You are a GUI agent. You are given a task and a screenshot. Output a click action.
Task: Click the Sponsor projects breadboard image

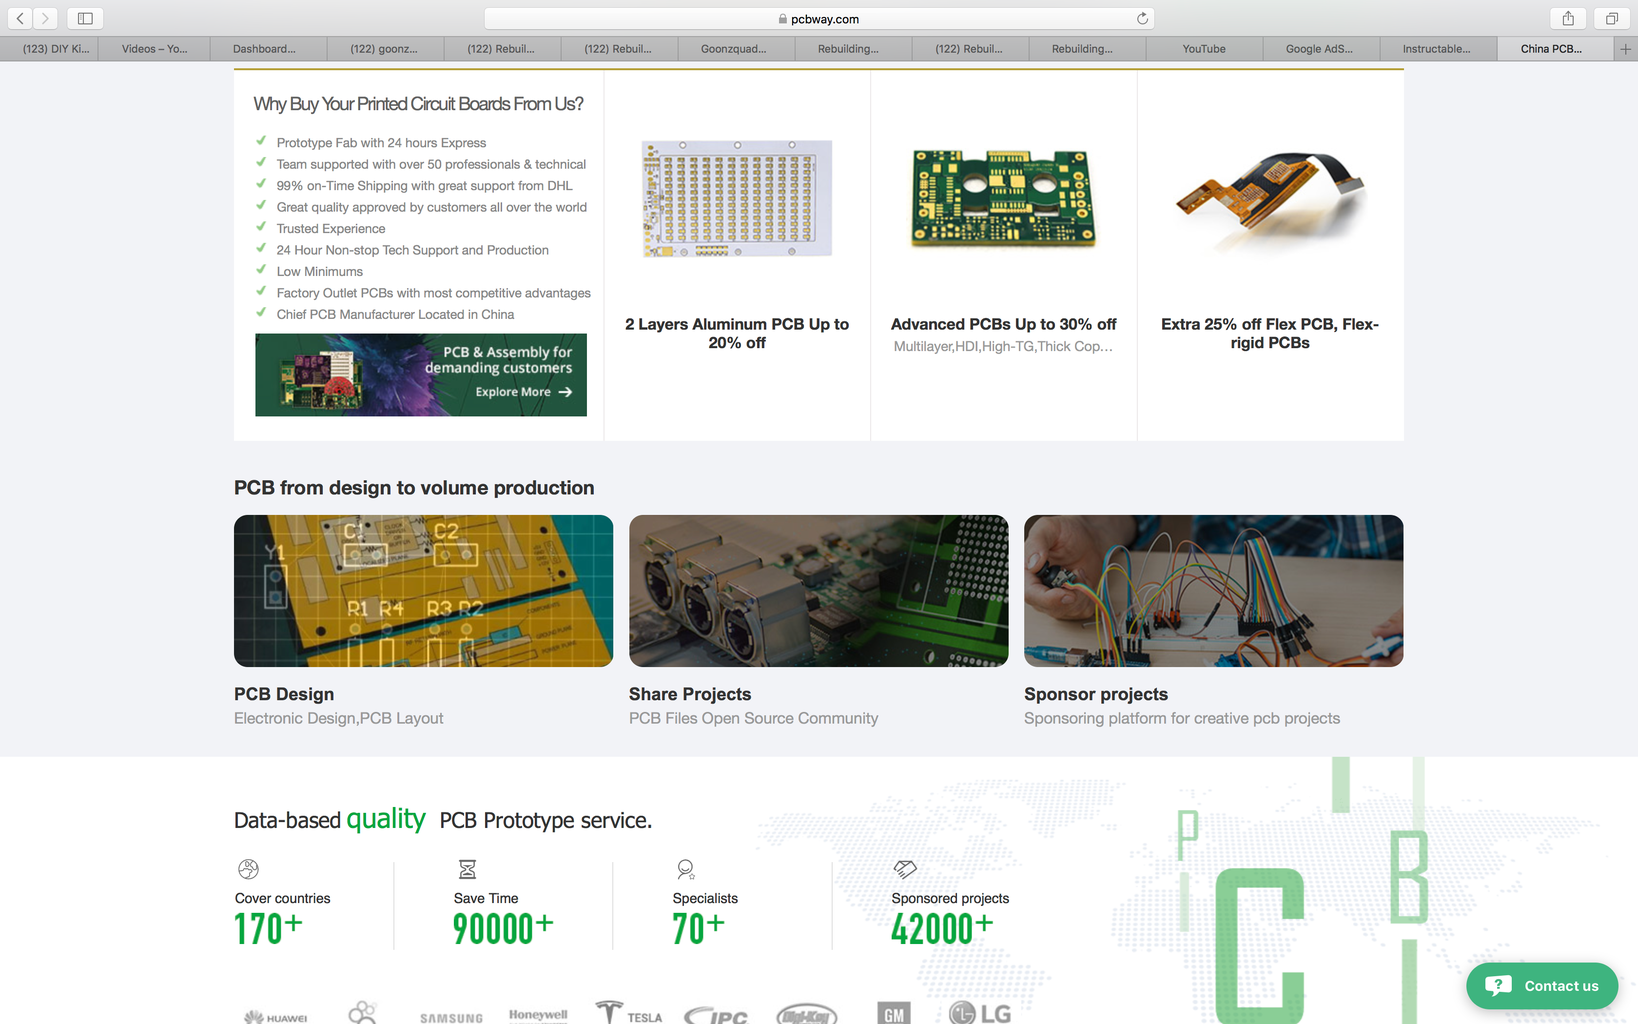click(1214, 591)
